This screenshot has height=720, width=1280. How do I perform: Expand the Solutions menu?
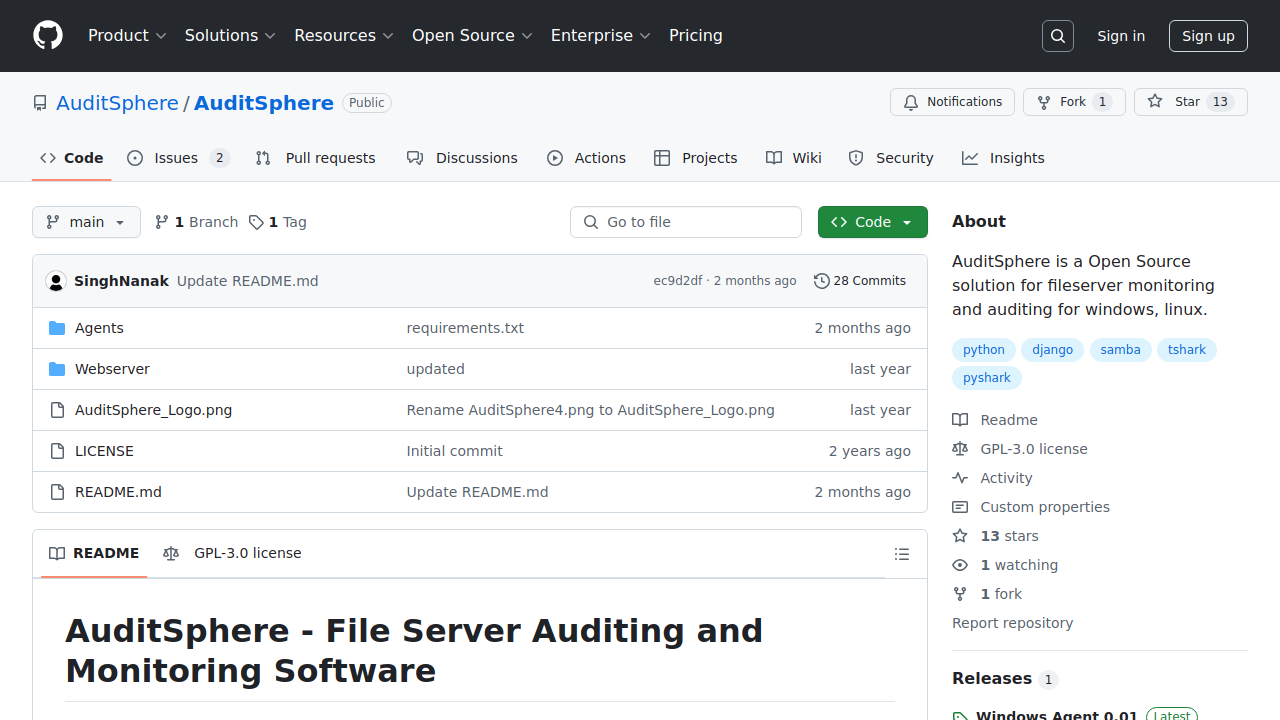pyautogui.click(x=230, y=35)
